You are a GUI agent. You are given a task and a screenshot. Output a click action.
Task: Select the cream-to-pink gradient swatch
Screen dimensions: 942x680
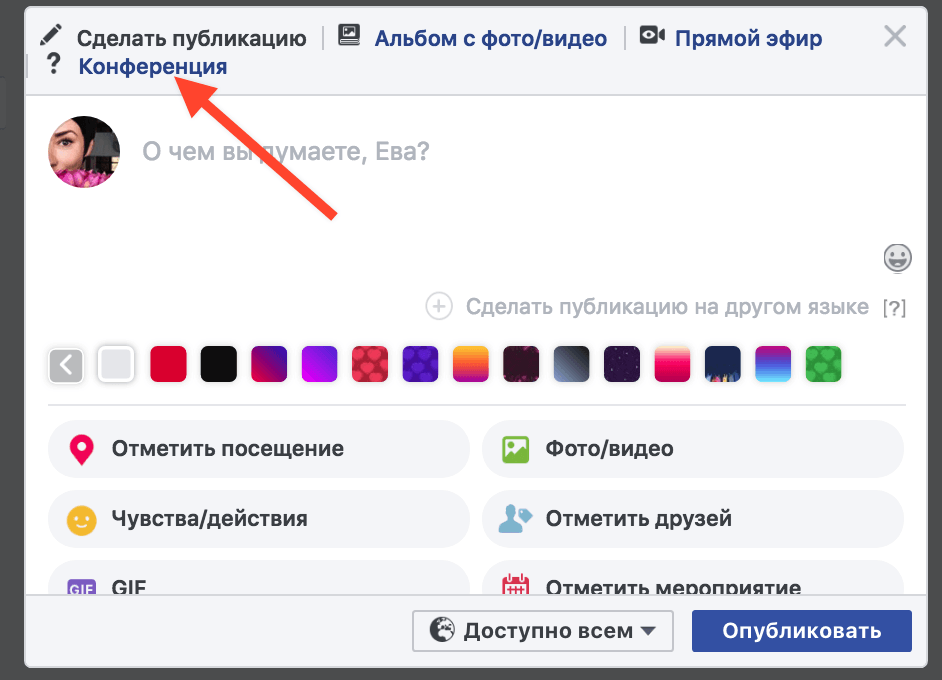pos(672,363)
